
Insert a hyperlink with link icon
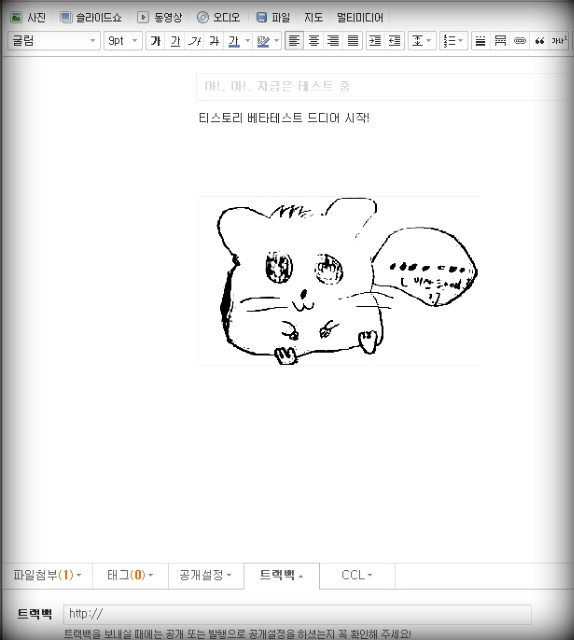tap(520, 41)
